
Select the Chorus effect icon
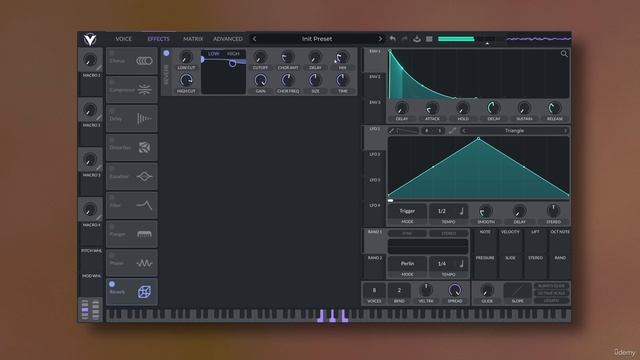[144, 61]
